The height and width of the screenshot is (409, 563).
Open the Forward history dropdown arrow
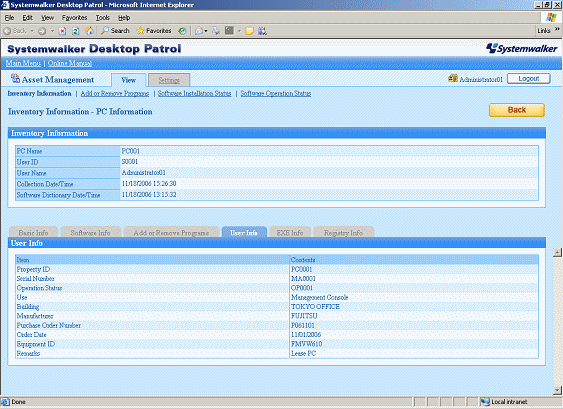(52, 31)
